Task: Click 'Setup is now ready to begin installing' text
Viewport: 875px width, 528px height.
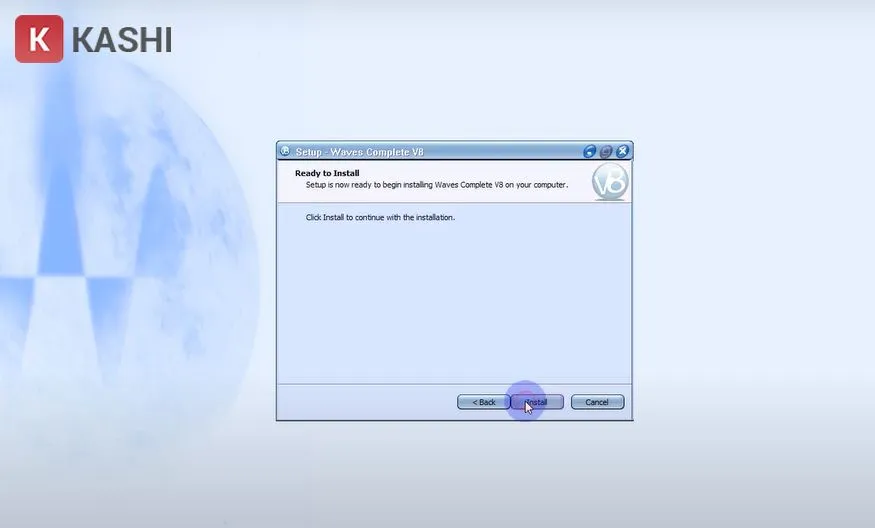Action: click(436, 185)
